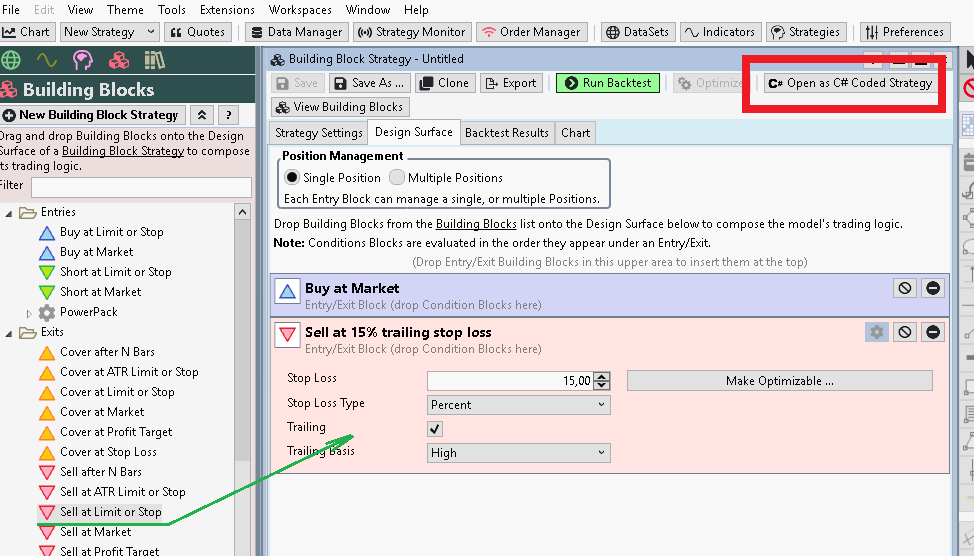Click the yellow sine wave indicator icon

pos(47,60)
